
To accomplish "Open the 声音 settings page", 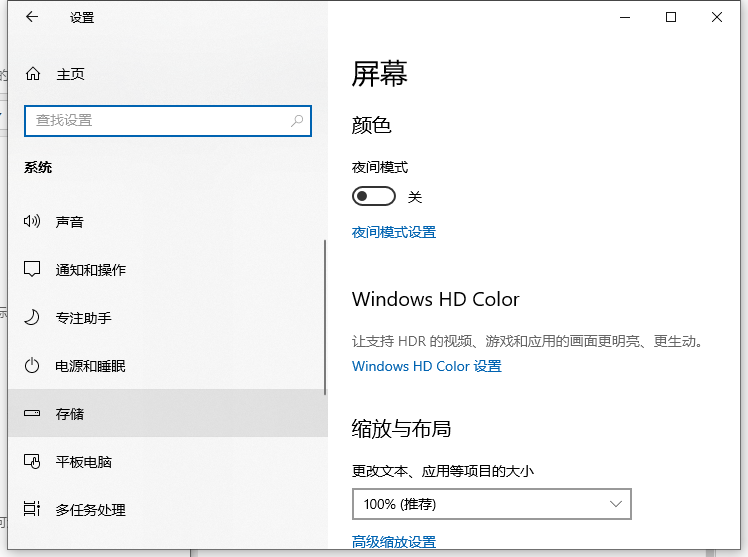I will tap(70, 222).
